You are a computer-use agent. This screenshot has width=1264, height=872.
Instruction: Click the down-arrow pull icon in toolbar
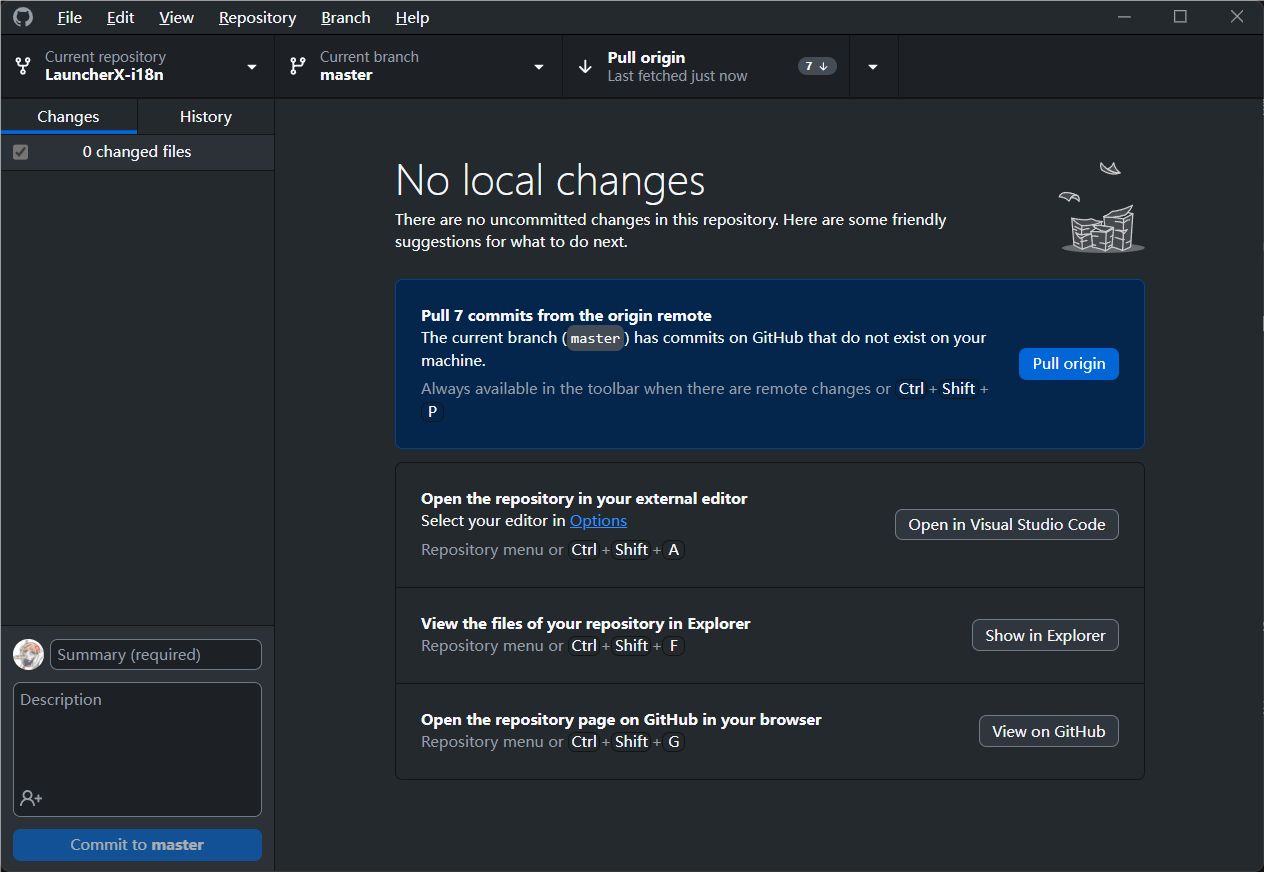(x=585, y=66)
